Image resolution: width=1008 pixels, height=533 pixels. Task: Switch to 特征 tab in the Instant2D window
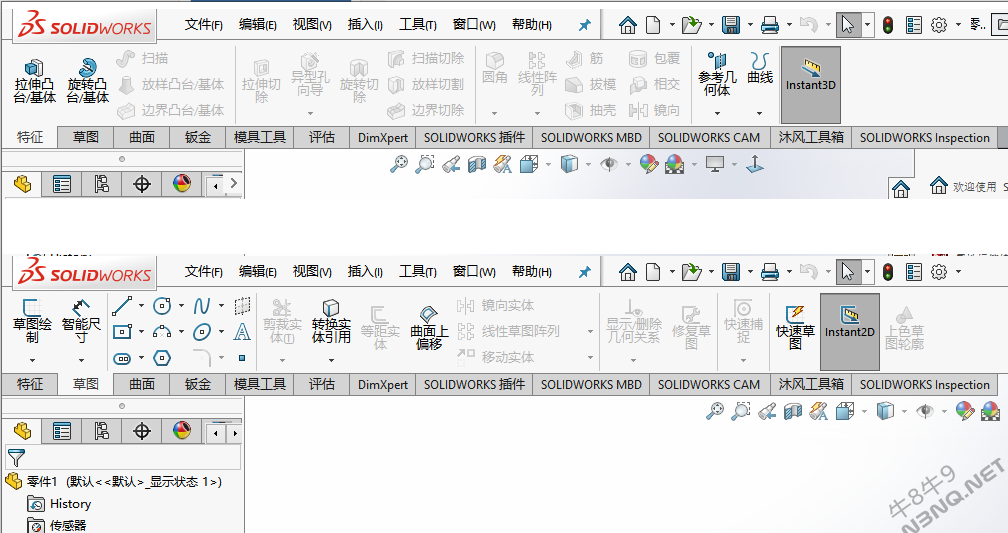click(x=30, y=384)
